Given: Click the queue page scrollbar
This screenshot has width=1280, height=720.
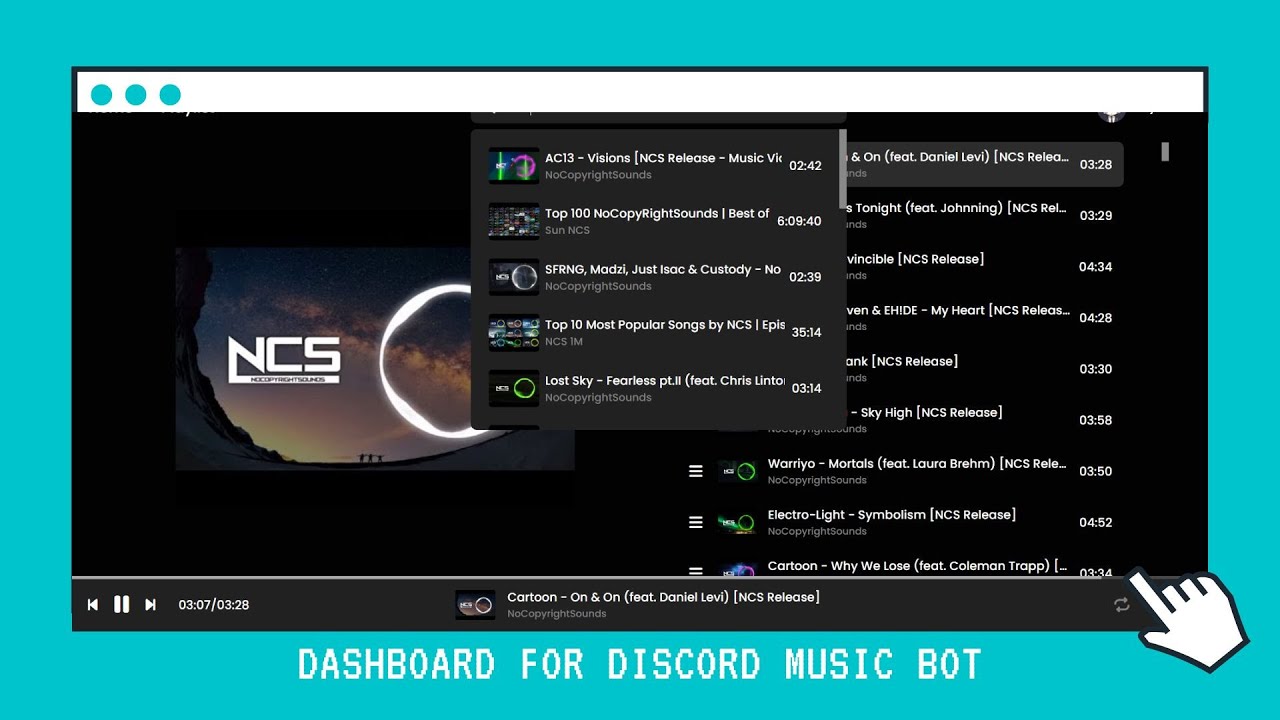Looking at the screenshot, I should pyautogui.click(x=1165, y=151).
